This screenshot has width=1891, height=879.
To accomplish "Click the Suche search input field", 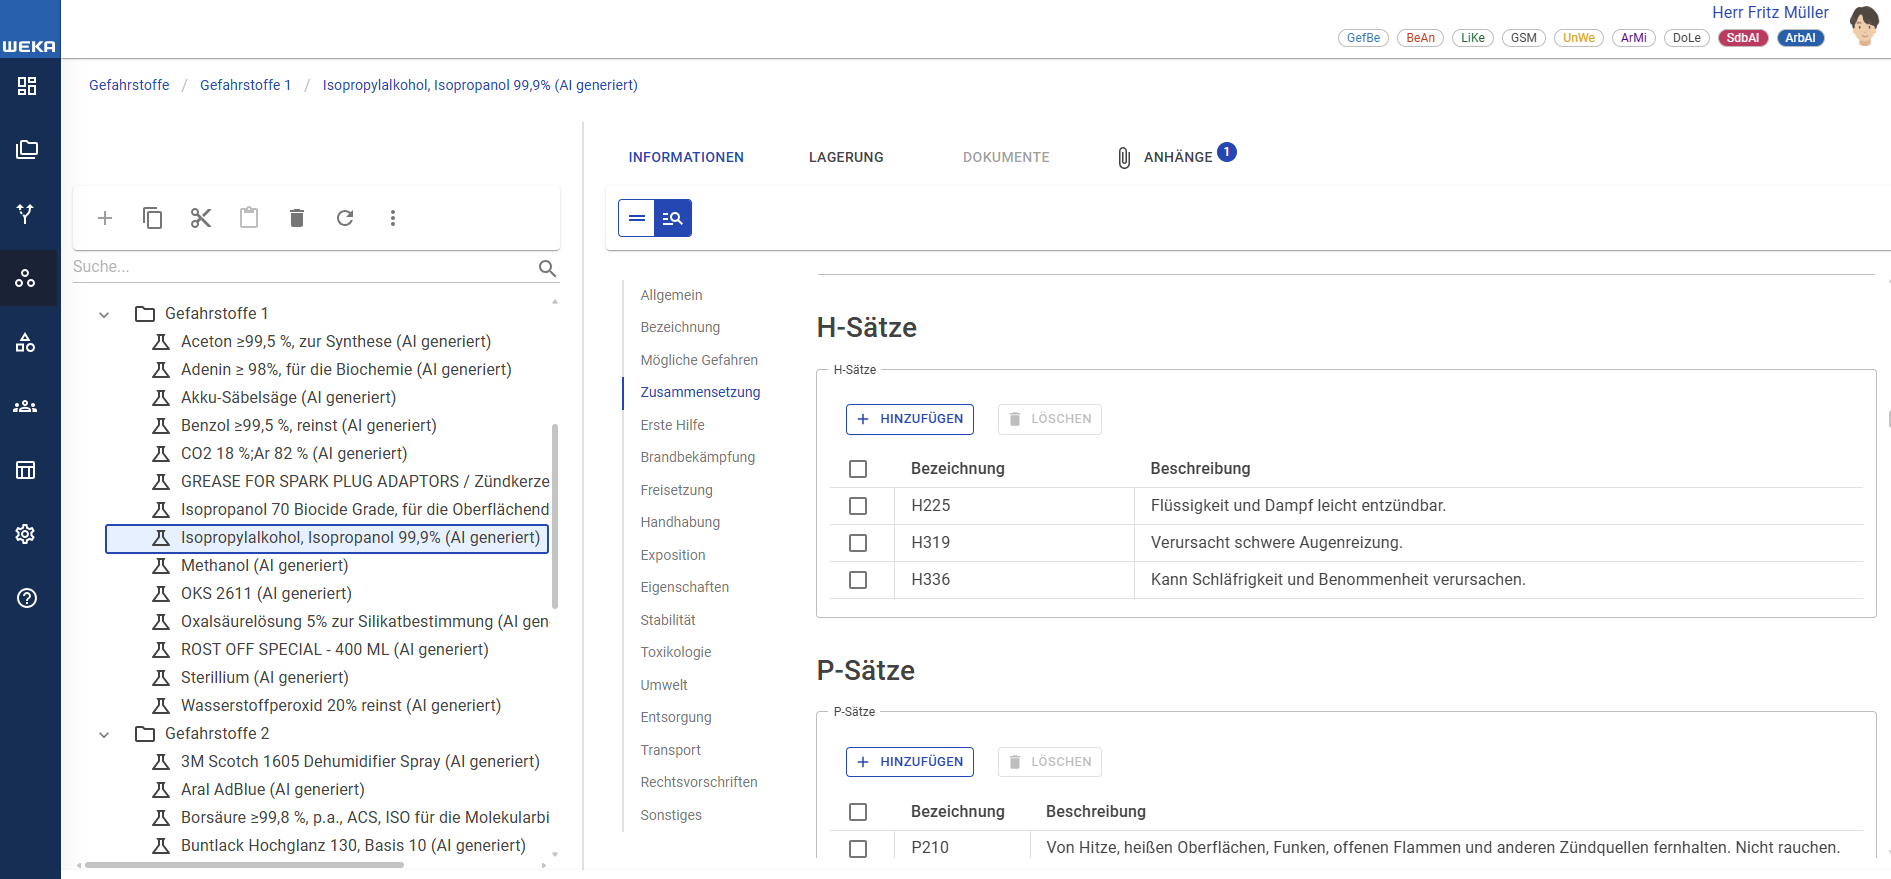I will click(300, 267).
